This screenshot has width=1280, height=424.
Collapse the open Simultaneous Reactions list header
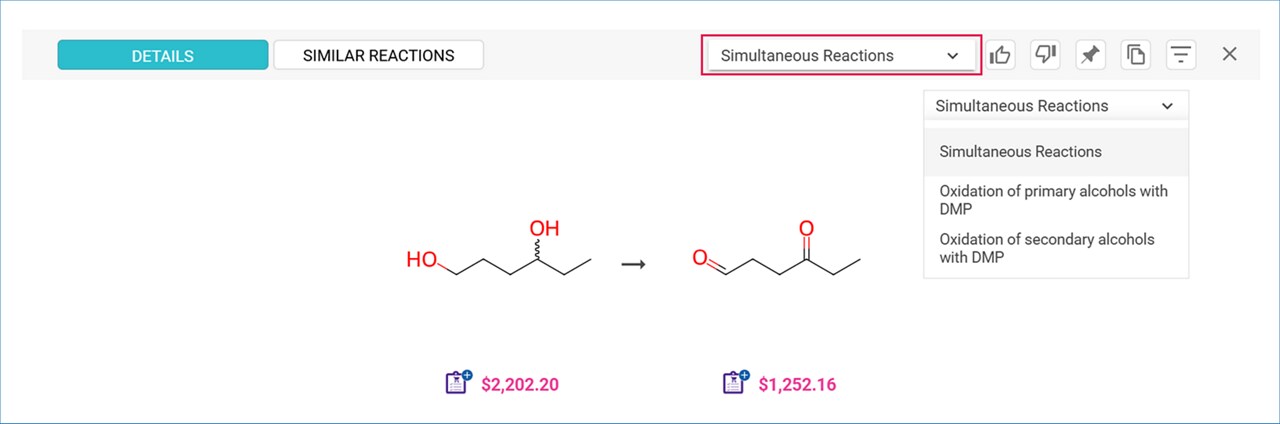coord(1055,106)
